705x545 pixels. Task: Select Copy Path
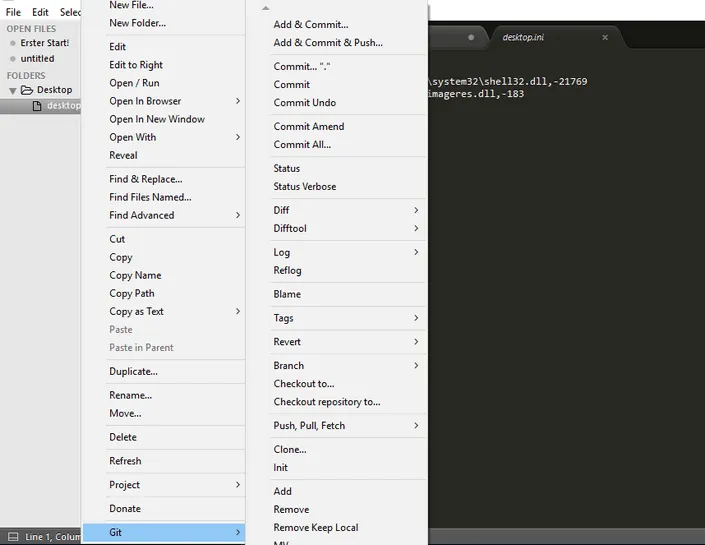click(x=132, y=293)
